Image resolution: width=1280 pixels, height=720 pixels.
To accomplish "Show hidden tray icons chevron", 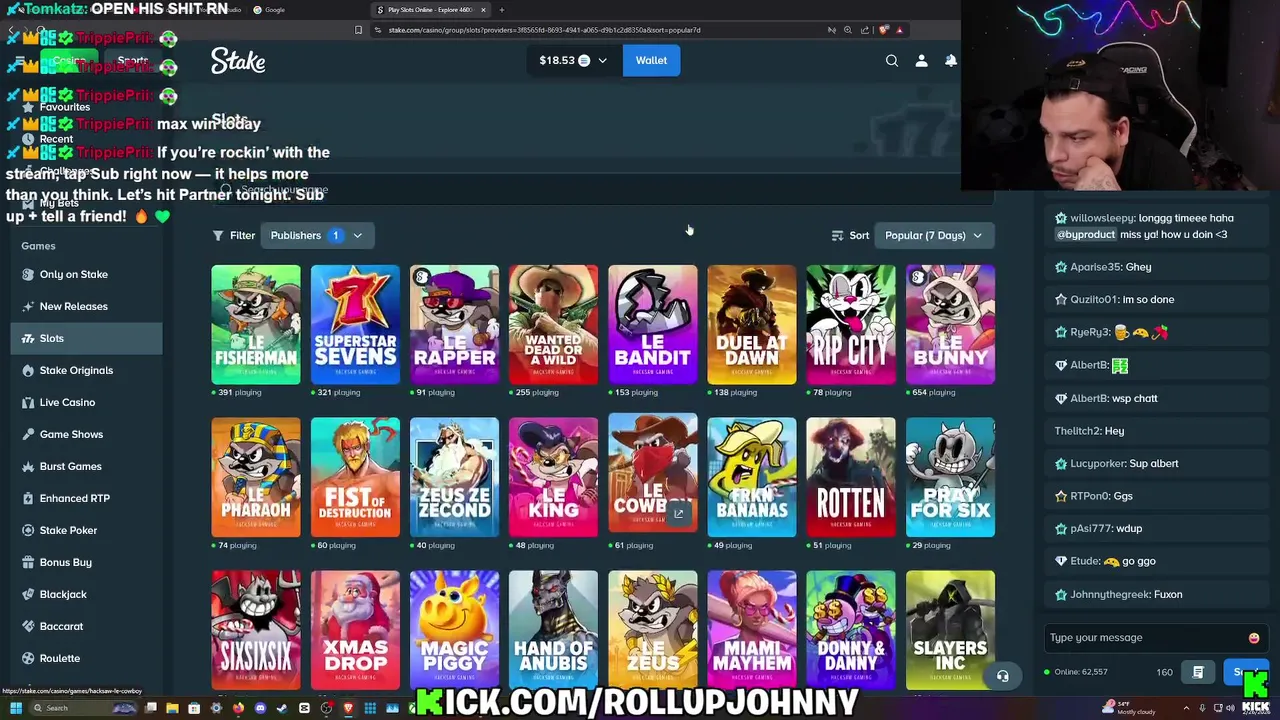I will tap(1186, 708).
